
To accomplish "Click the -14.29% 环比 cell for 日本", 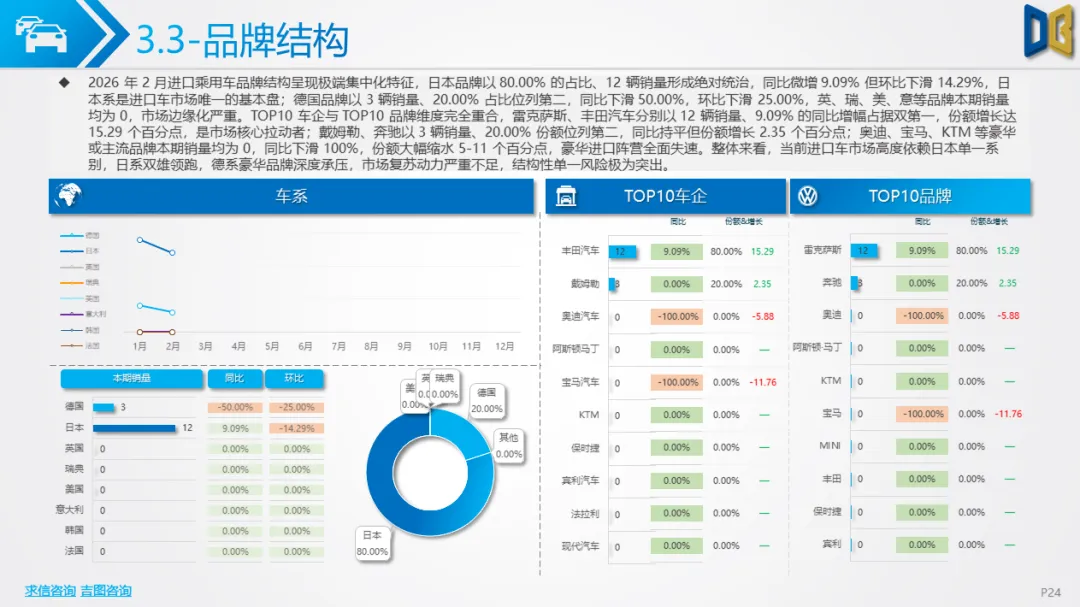I will click(x=296, y=428).
